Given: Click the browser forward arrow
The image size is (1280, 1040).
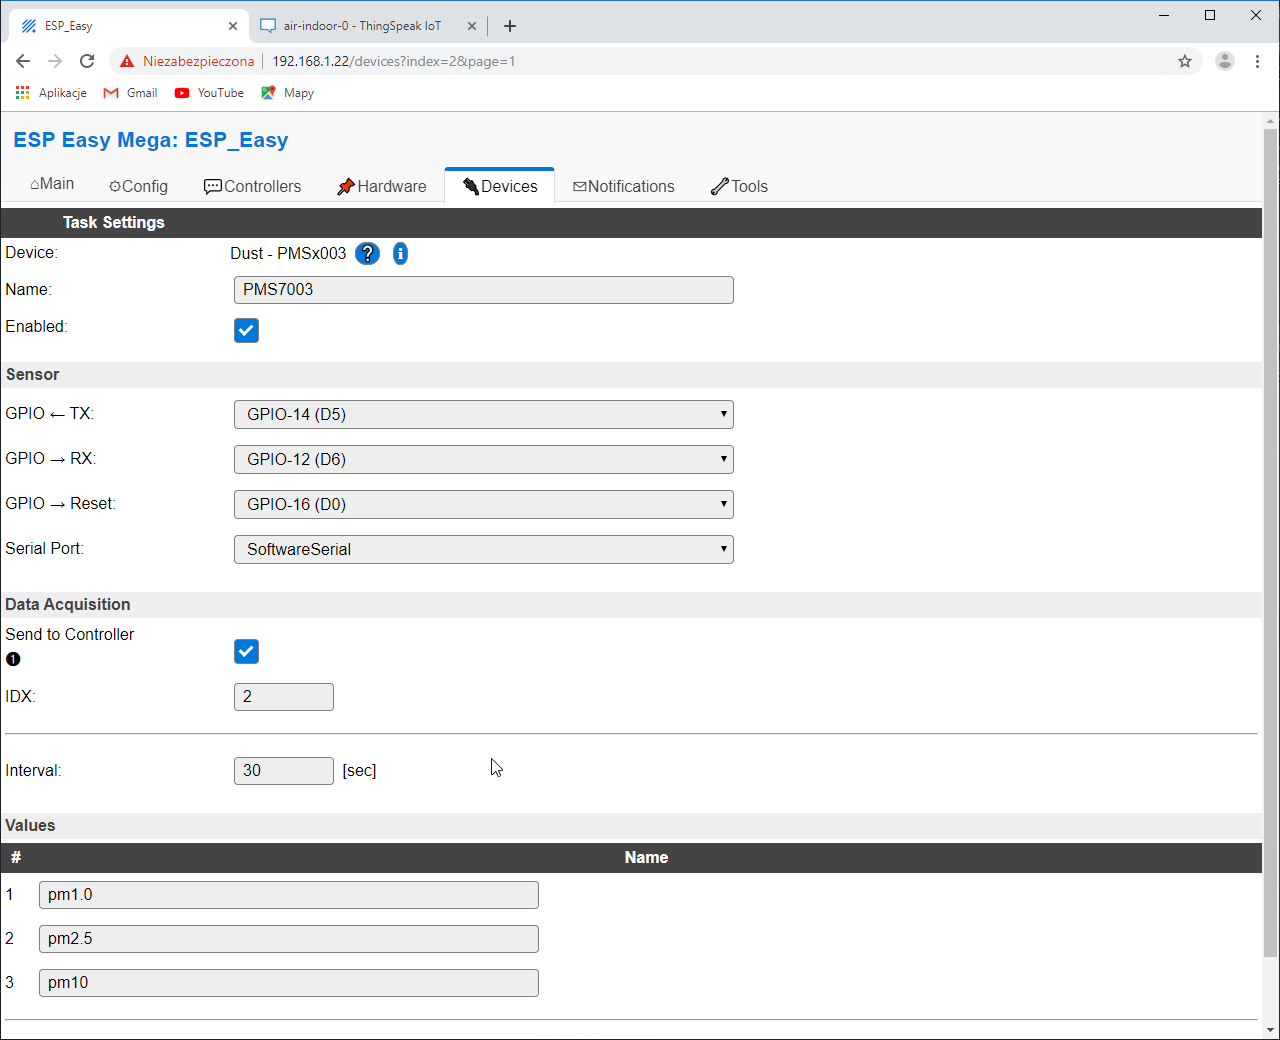Looking at the screenshot, I should [55, 61].
